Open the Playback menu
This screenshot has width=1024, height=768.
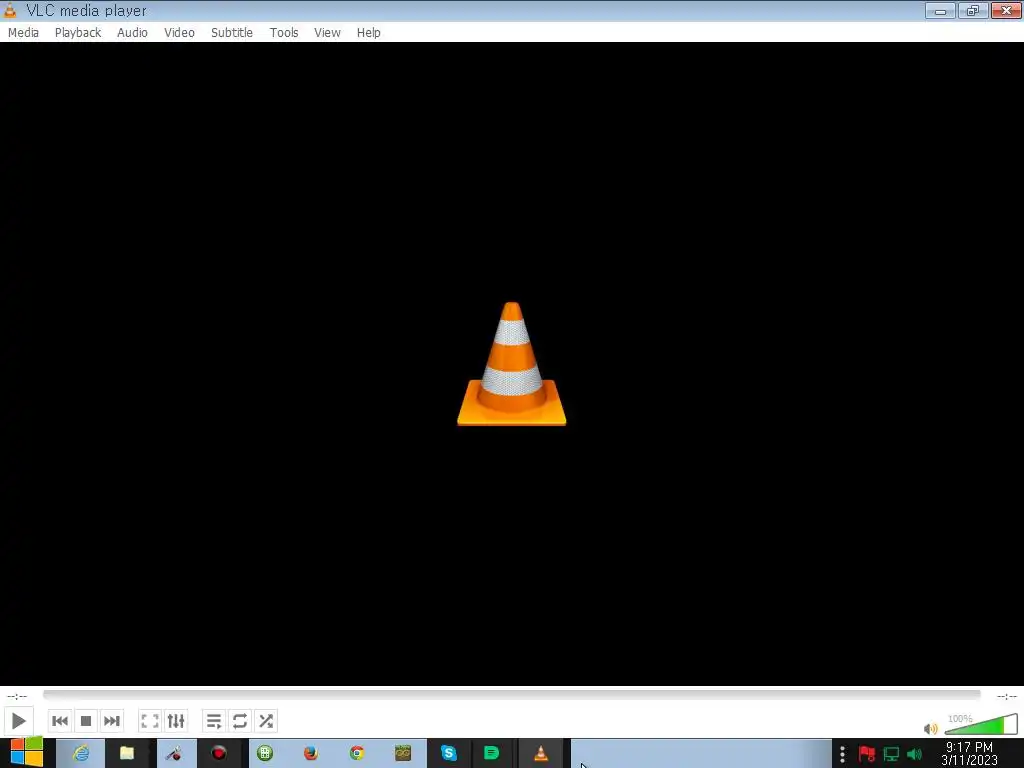click(x=78, y=33)
